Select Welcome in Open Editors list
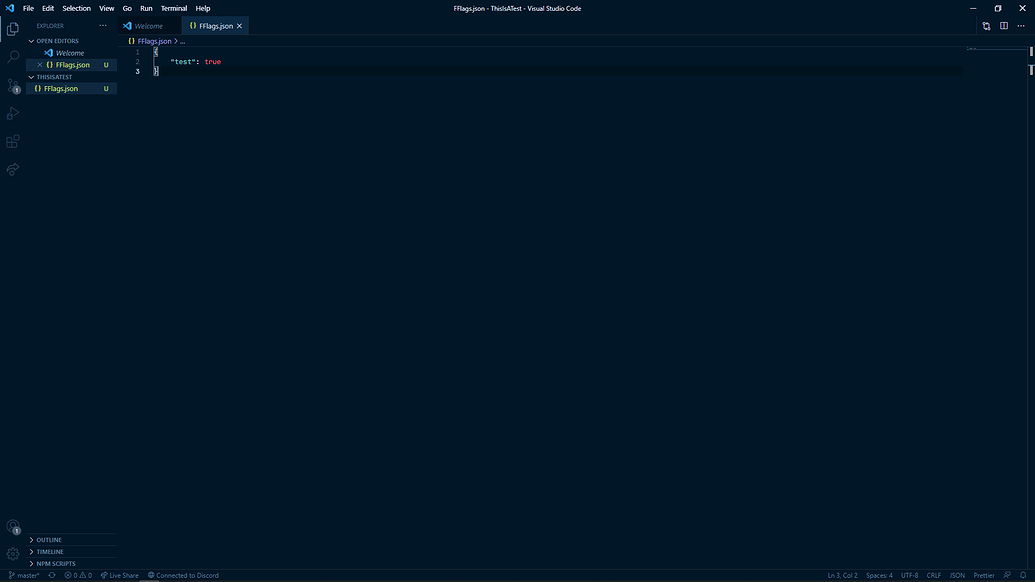 70,53
